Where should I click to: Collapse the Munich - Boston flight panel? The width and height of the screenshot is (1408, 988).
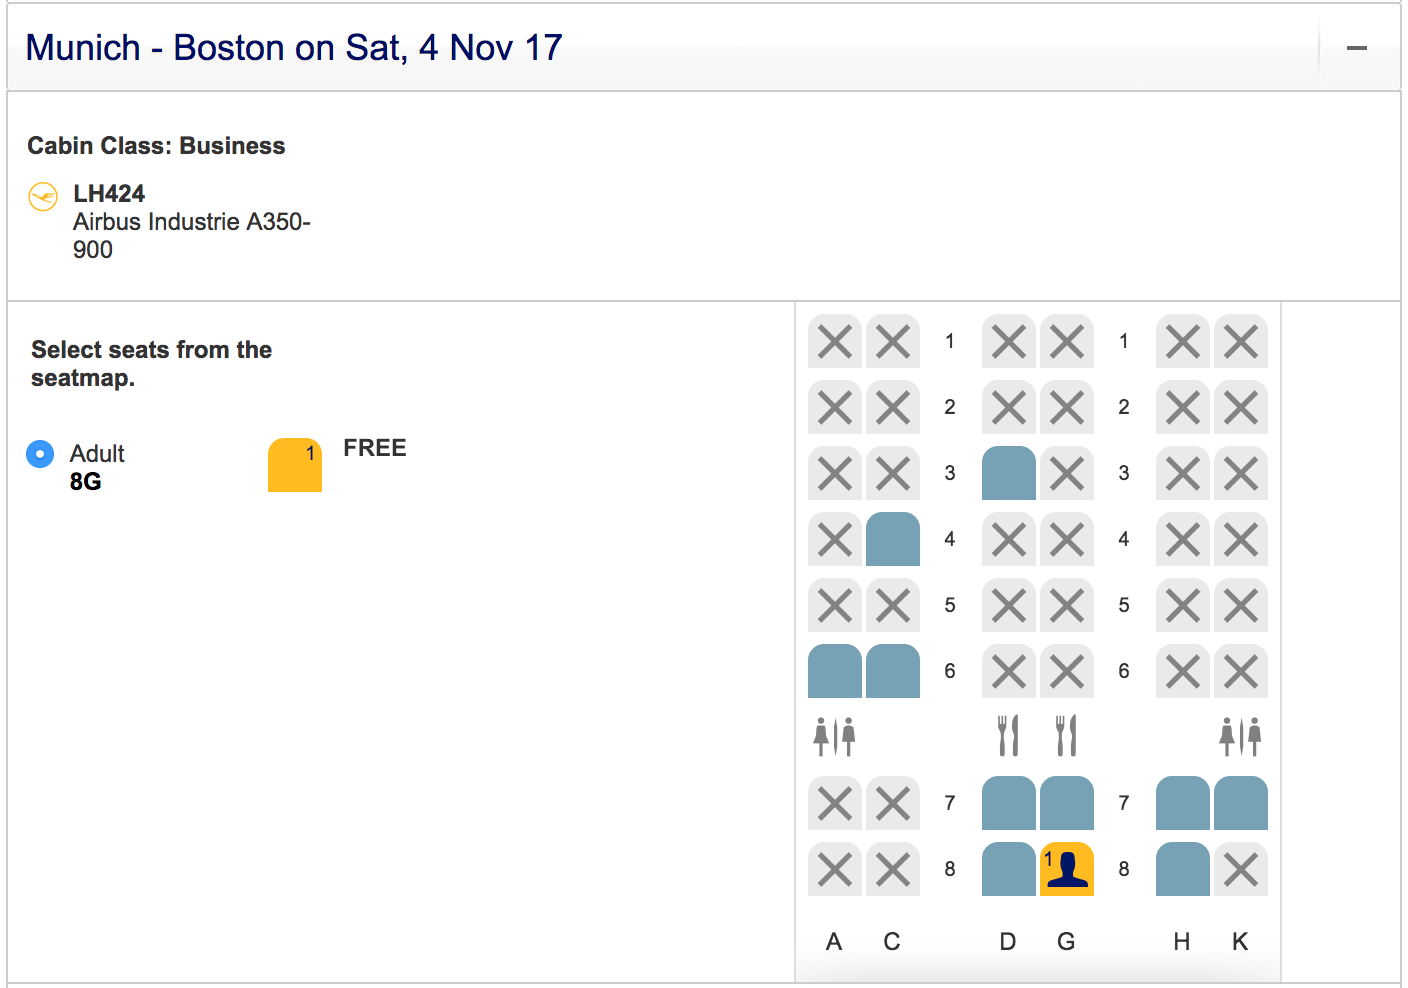(1356, 48)
